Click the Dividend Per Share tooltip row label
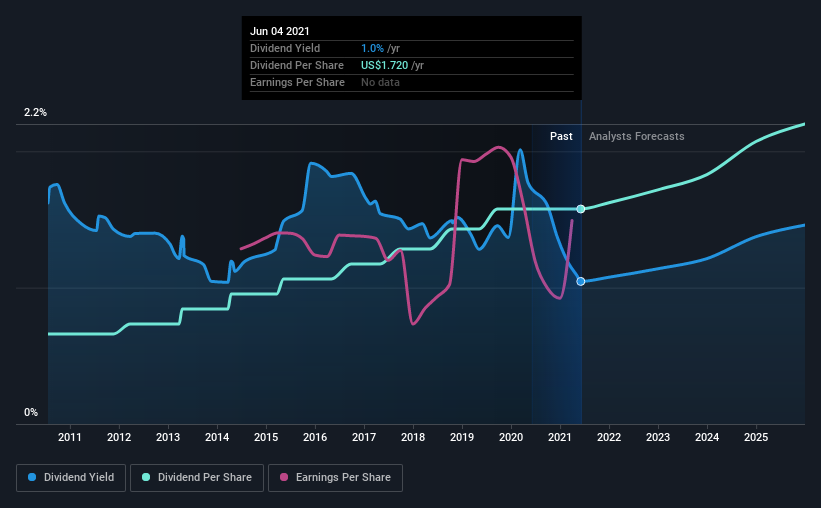The height and width of the screenshot is (508, 821). click(x=297, y=65)
